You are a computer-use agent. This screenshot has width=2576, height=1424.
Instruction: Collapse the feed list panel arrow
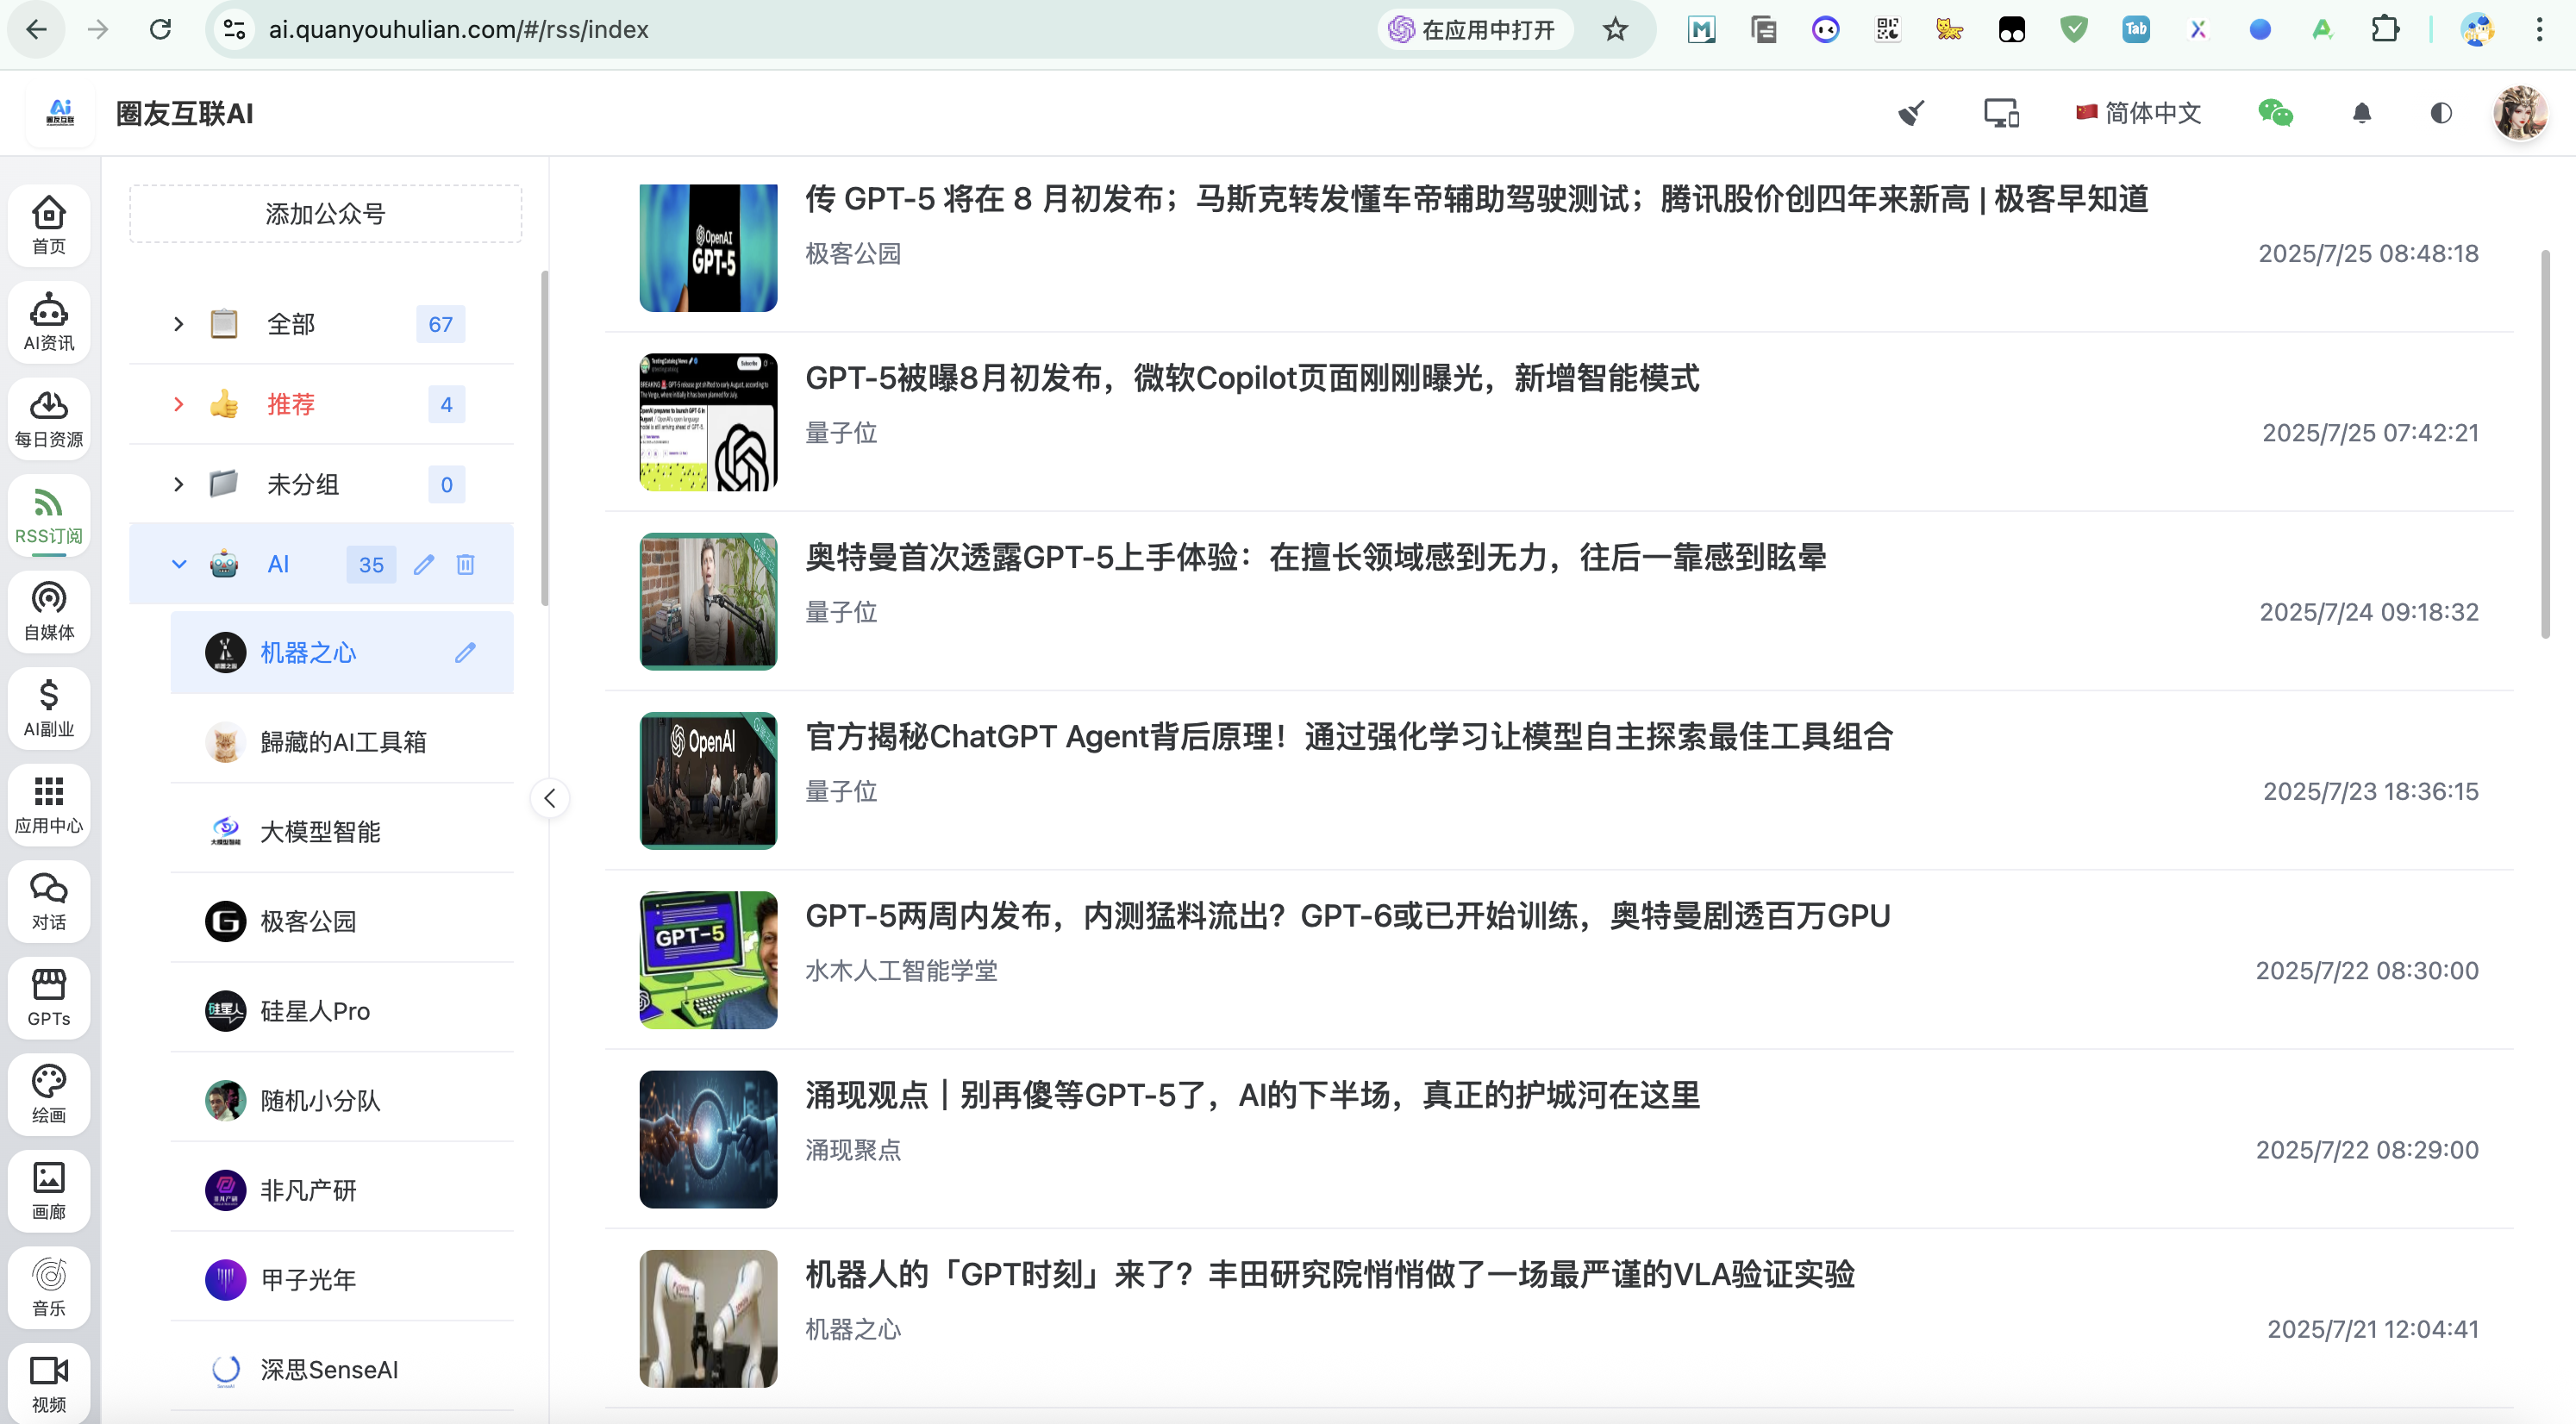click(x=550, y=798)
